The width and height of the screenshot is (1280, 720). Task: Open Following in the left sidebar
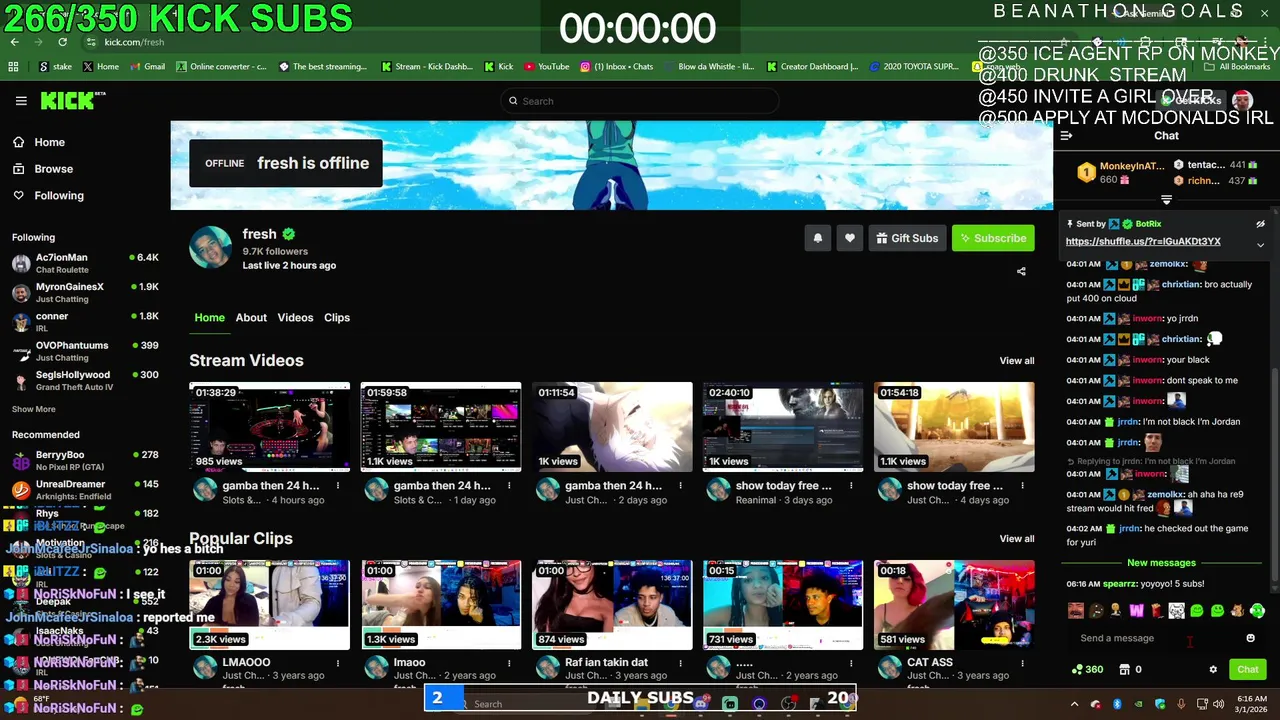pos(48,196)
